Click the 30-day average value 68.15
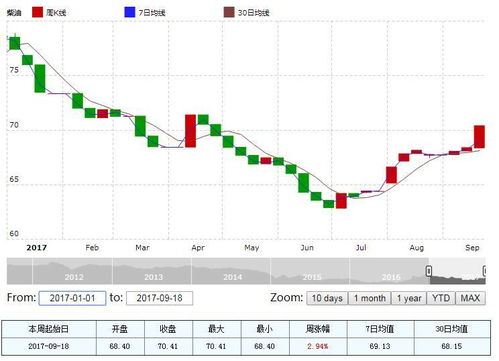This screenshot has height=361, width=499. [x=452, y=346]
